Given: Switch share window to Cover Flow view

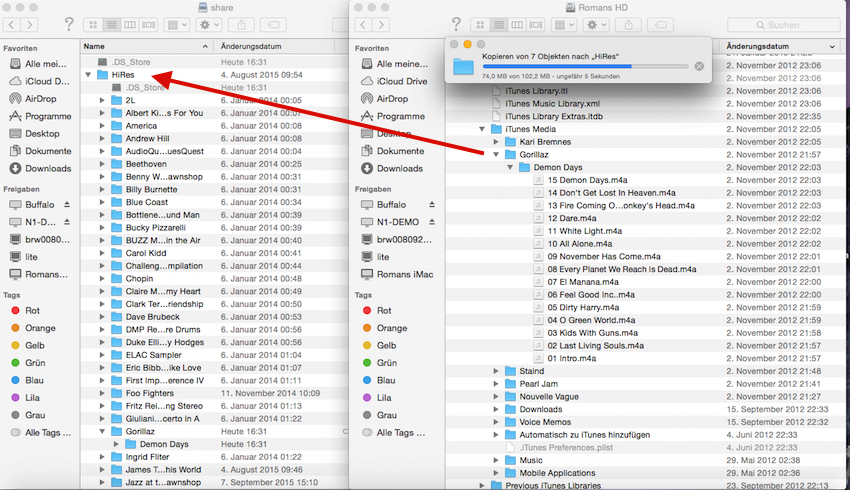Looking at the screenshot, I should [149, 24].
